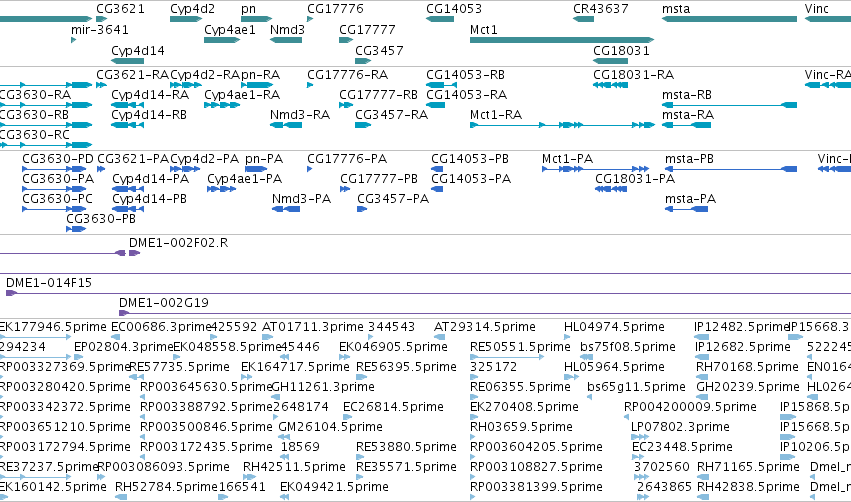Select transcript CG3630-RA
Image resolution: width=851 pixels, height=502 pixels.
[x=35, y=94]
